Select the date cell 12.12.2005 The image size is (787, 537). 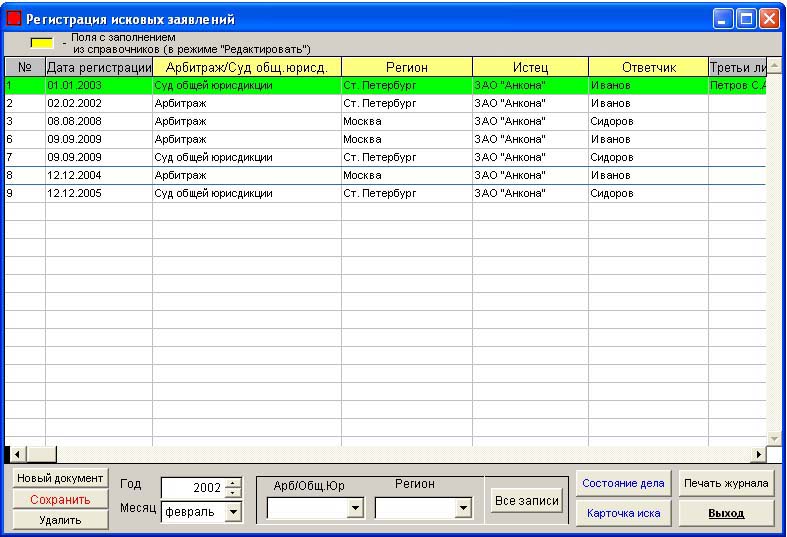(99, 193)
